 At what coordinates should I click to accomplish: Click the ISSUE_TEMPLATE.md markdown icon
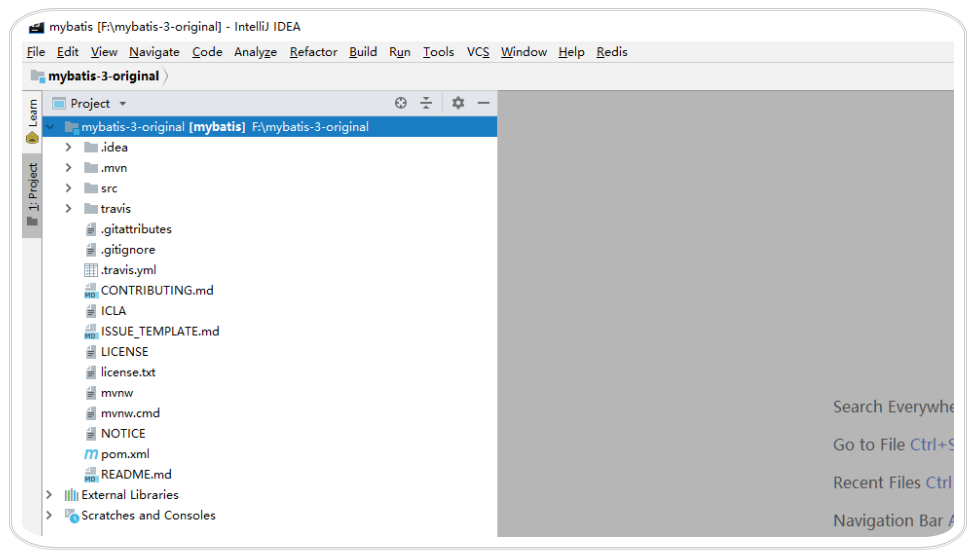coord(91,332)
